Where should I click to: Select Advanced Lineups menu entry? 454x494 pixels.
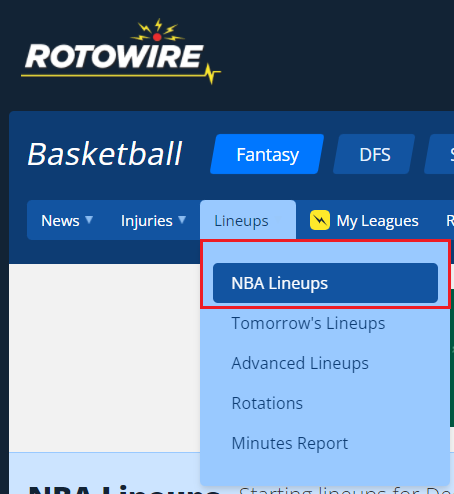point(300,363)
